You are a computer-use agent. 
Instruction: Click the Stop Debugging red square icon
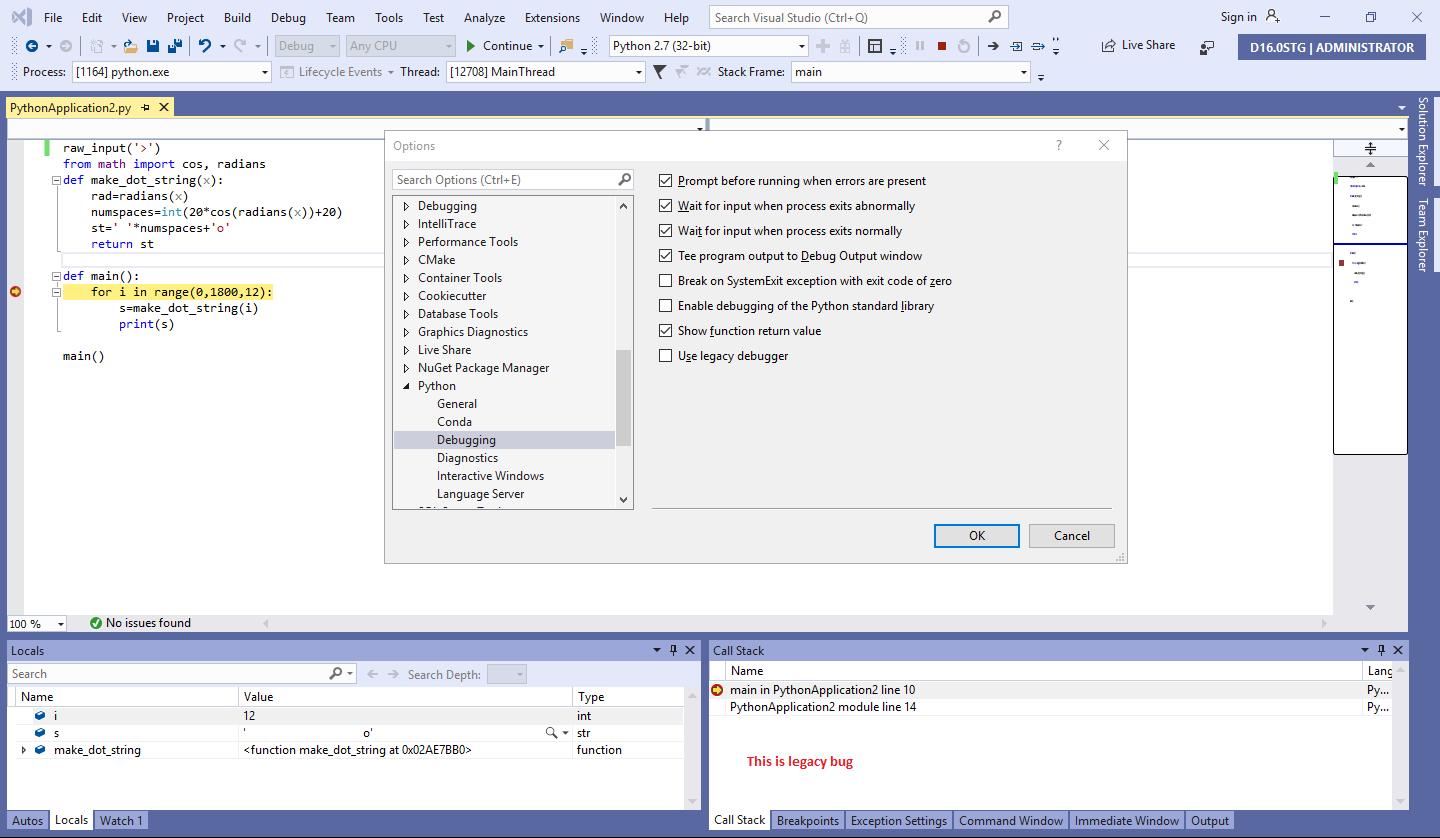pyautogui.click(x=942, y=45)
